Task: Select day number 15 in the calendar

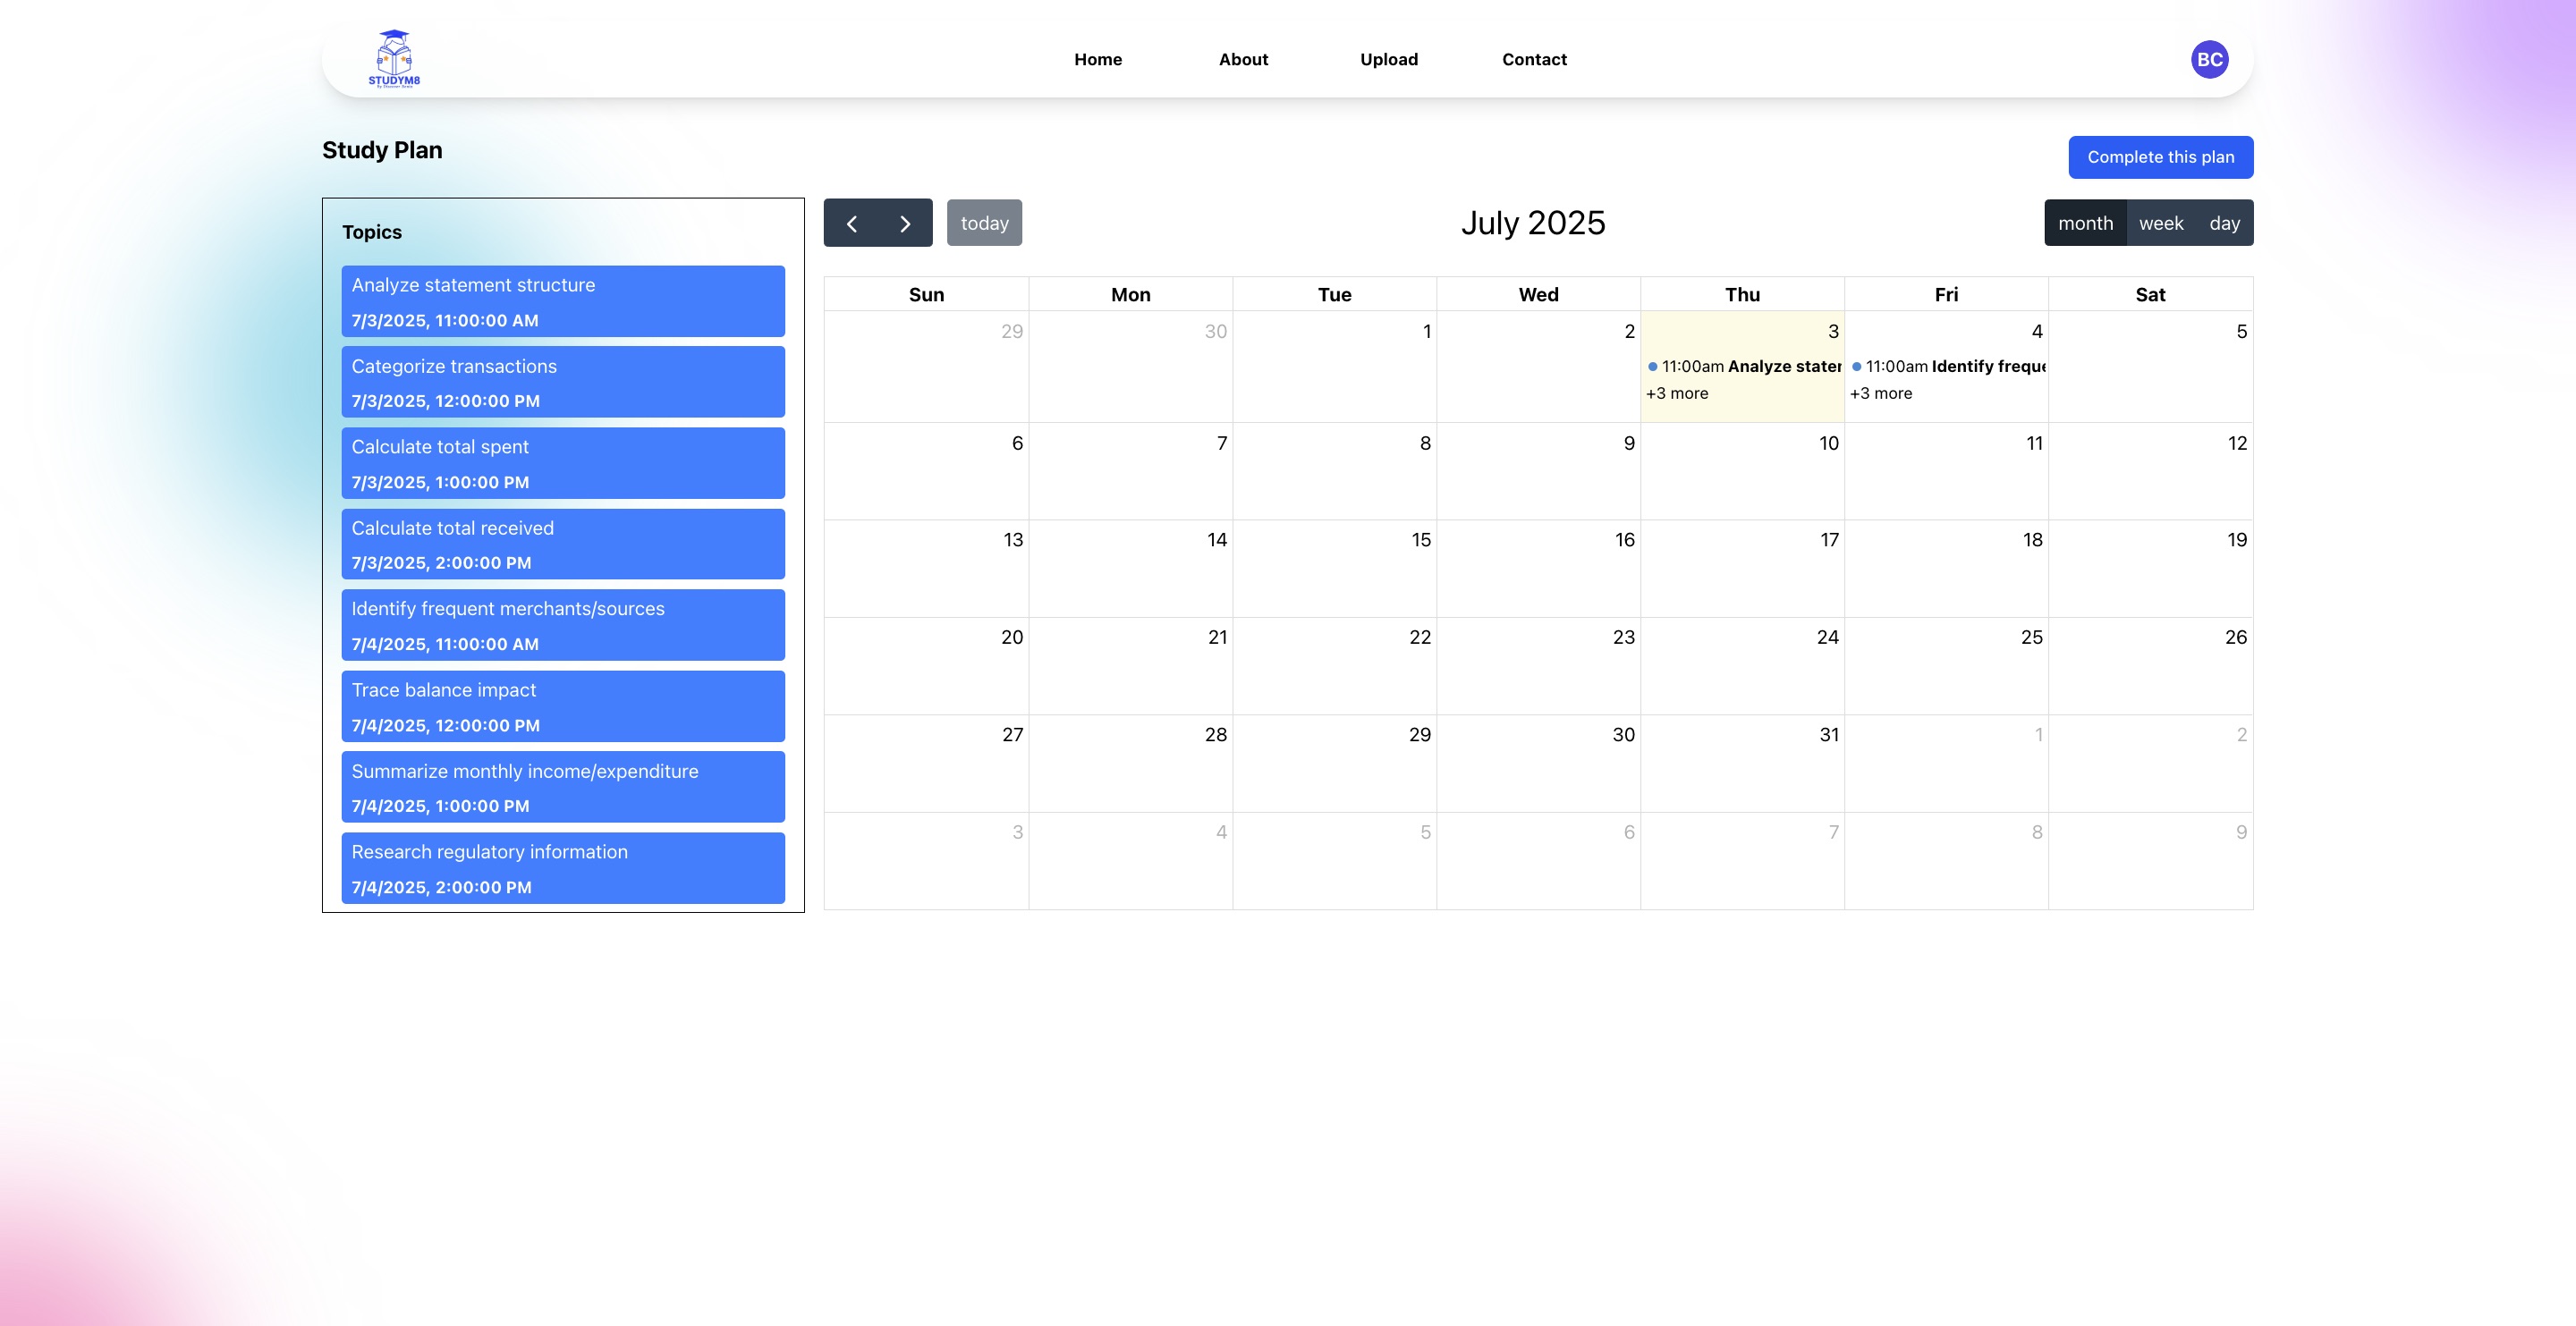Action: point(1421,540)
